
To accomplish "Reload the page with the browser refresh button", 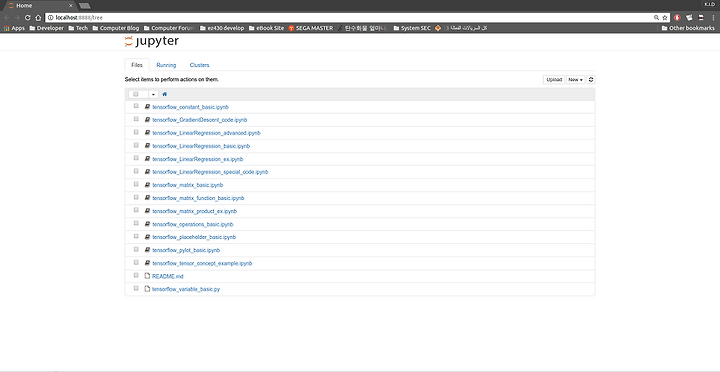I will [28, 17].
